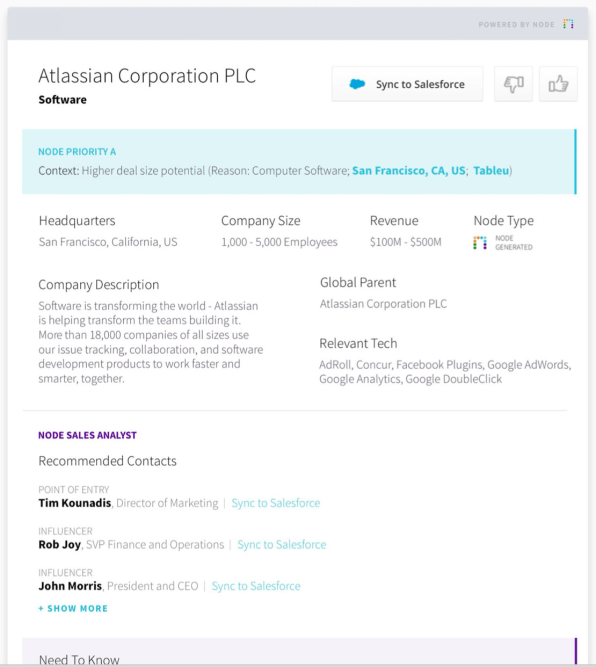Expand contacts with Show More
596x667 pixels.
tap(73, 608)
